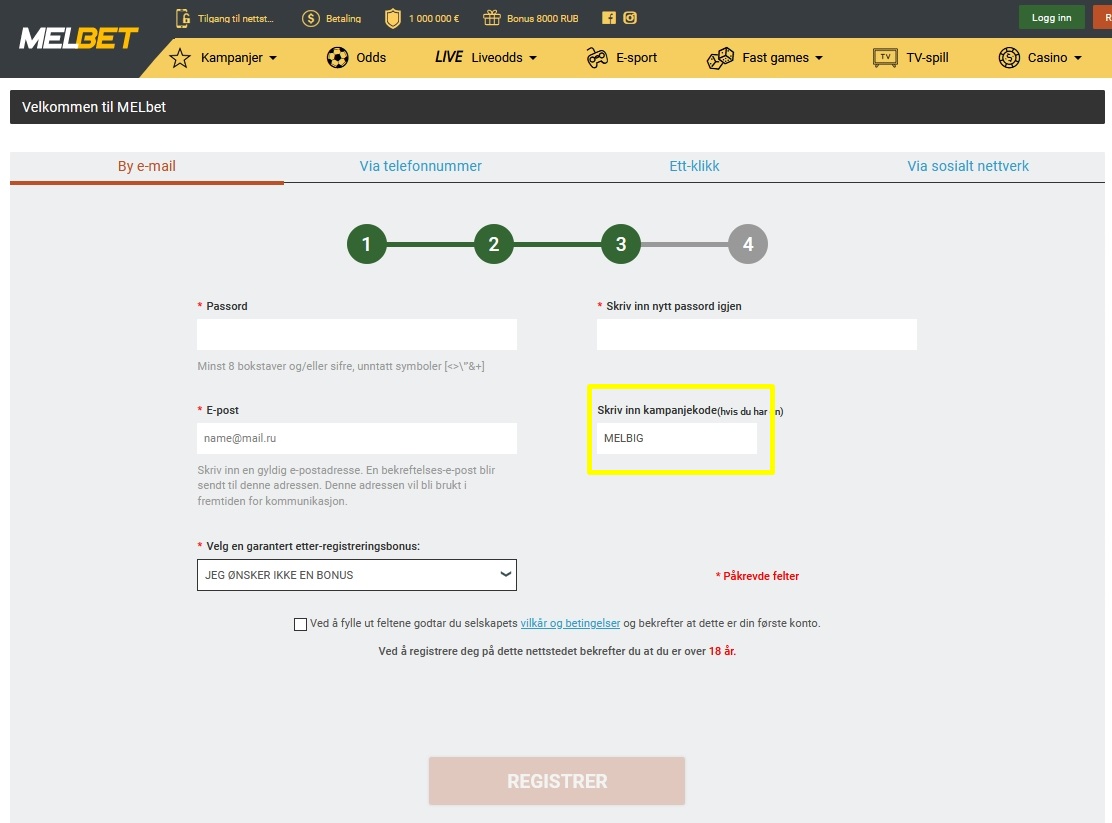Open the vilkår og betingelser link
Screen dimensions: 1112x823
(x=570, y=624)
